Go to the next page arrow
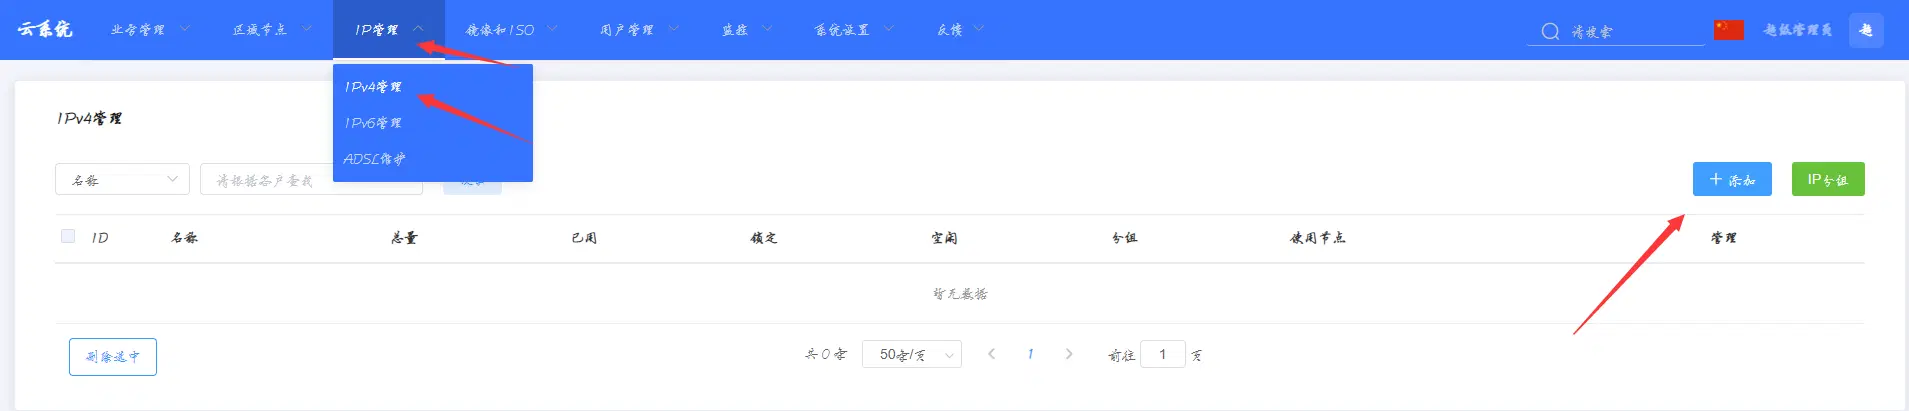Image resolution: width=1909 pixels, height=411 pixels. point(1069,354)
